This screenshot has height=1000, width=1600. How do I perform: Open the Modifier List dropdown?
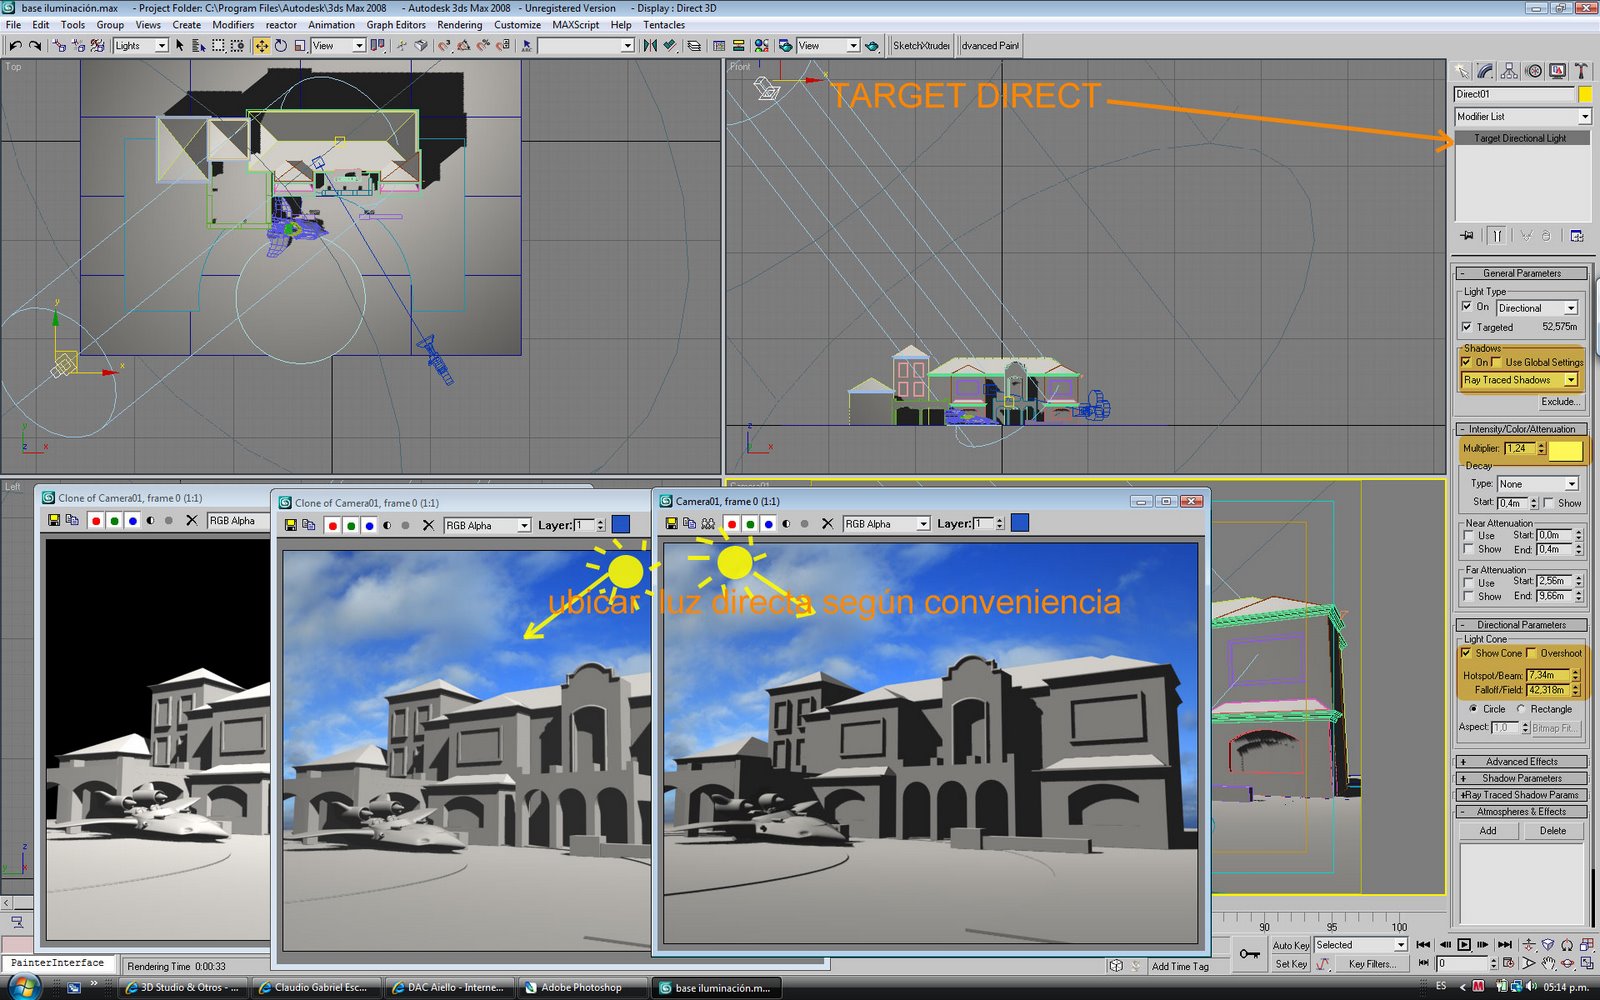(x=1522, y=117)
